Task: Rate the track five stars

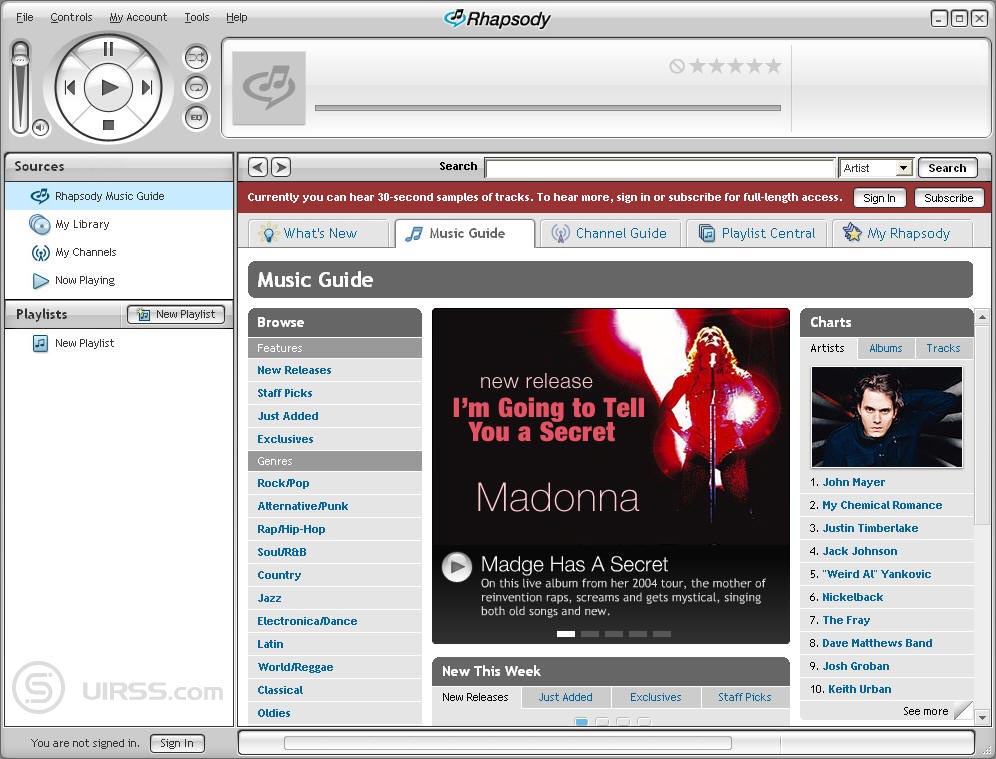Action: tap(773, 65)
